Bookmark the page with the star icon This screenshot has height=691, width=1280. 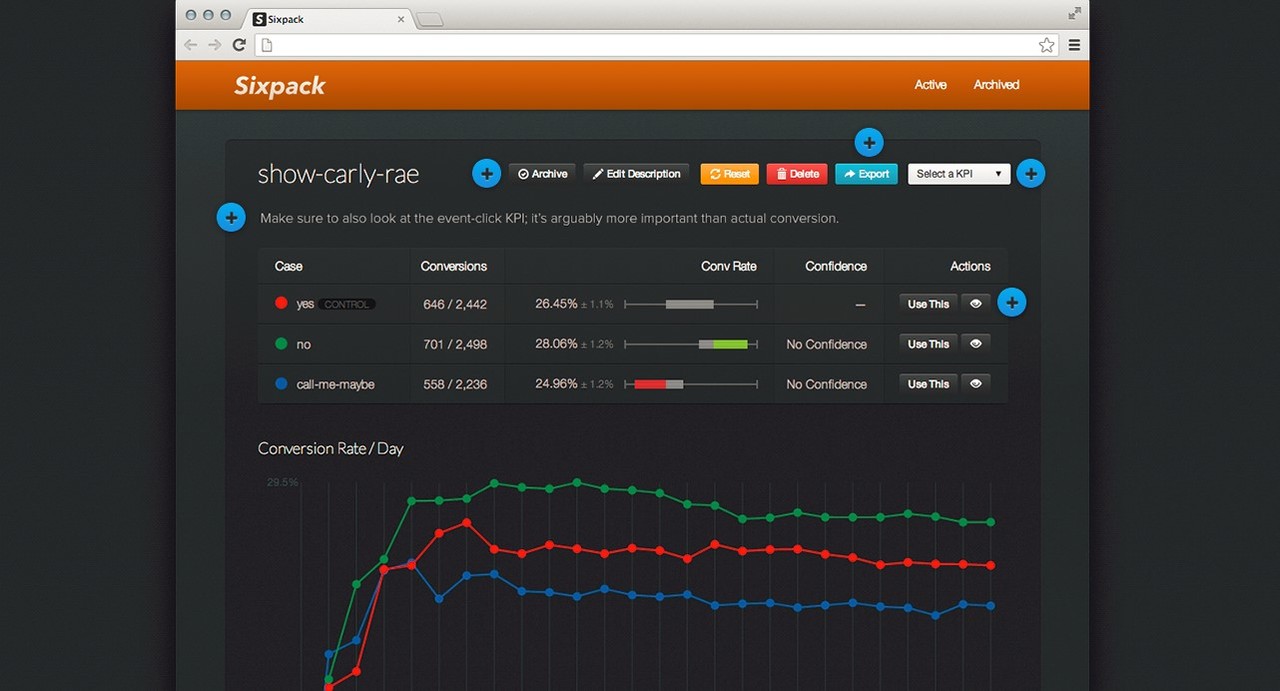(1046, 45)
